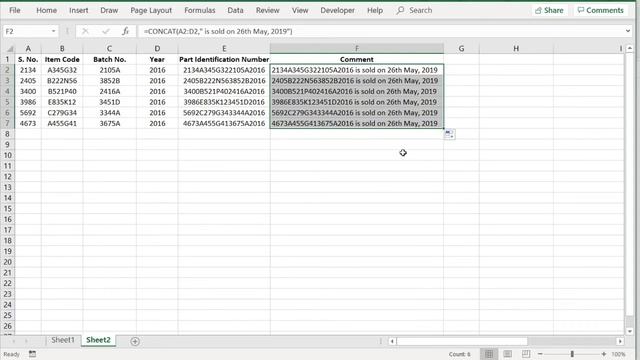Open the Home ribbon tab
This screenshot has width=640, height=360.
coord(47,10)
